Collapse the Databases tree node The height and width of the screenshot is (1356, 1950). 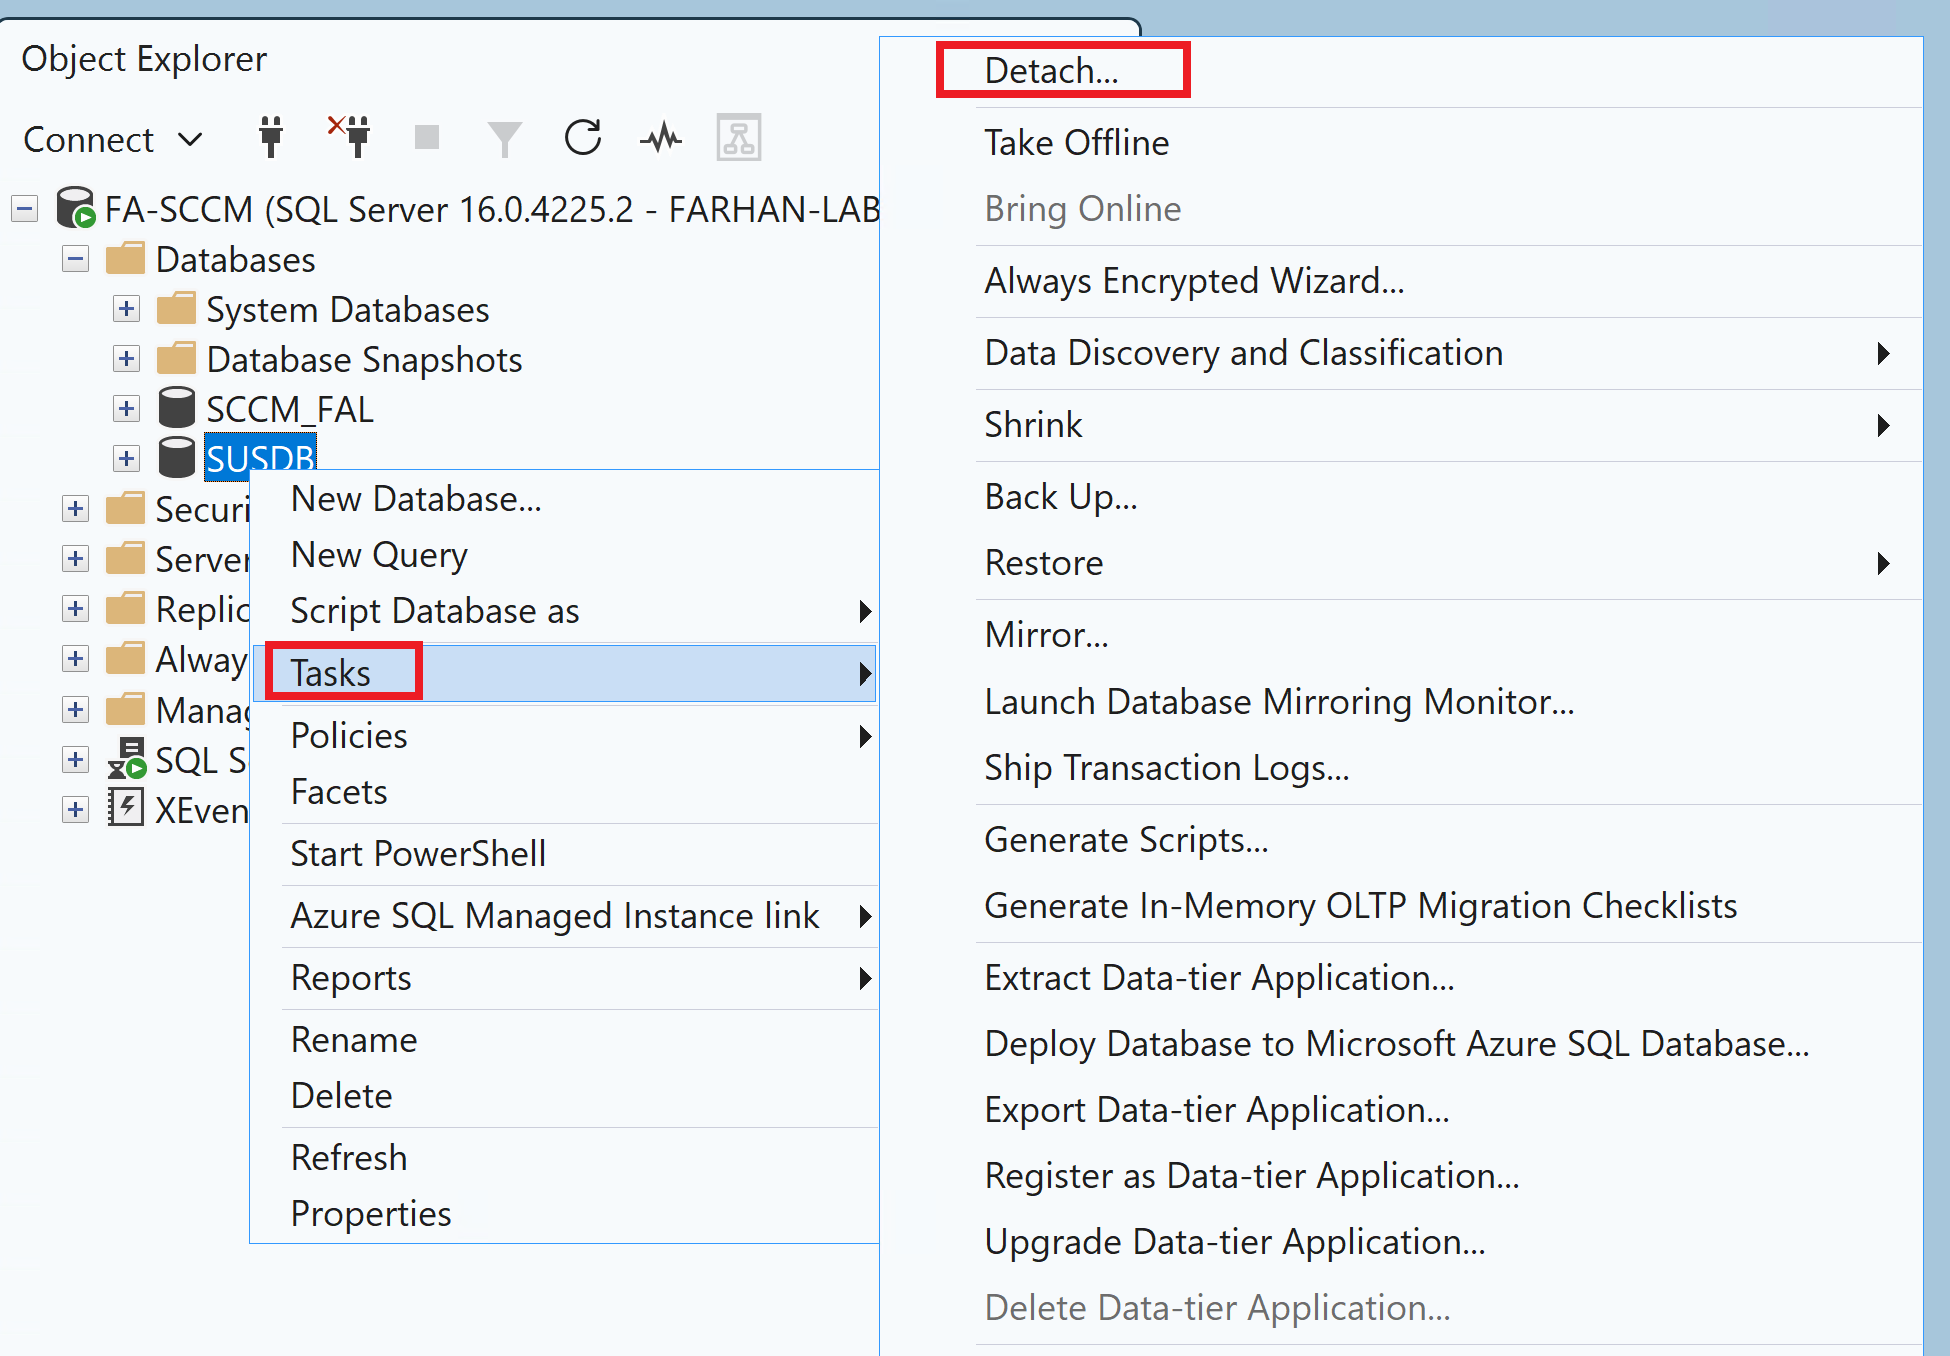tap(75, 259)
